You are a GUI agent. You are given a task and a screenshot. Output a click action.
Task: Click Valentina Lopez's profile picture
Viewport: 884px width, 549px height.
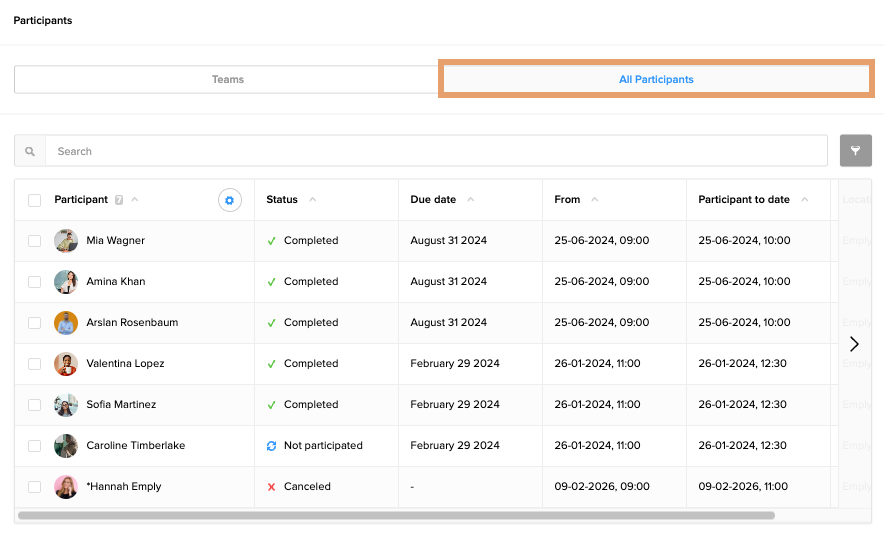66,364
